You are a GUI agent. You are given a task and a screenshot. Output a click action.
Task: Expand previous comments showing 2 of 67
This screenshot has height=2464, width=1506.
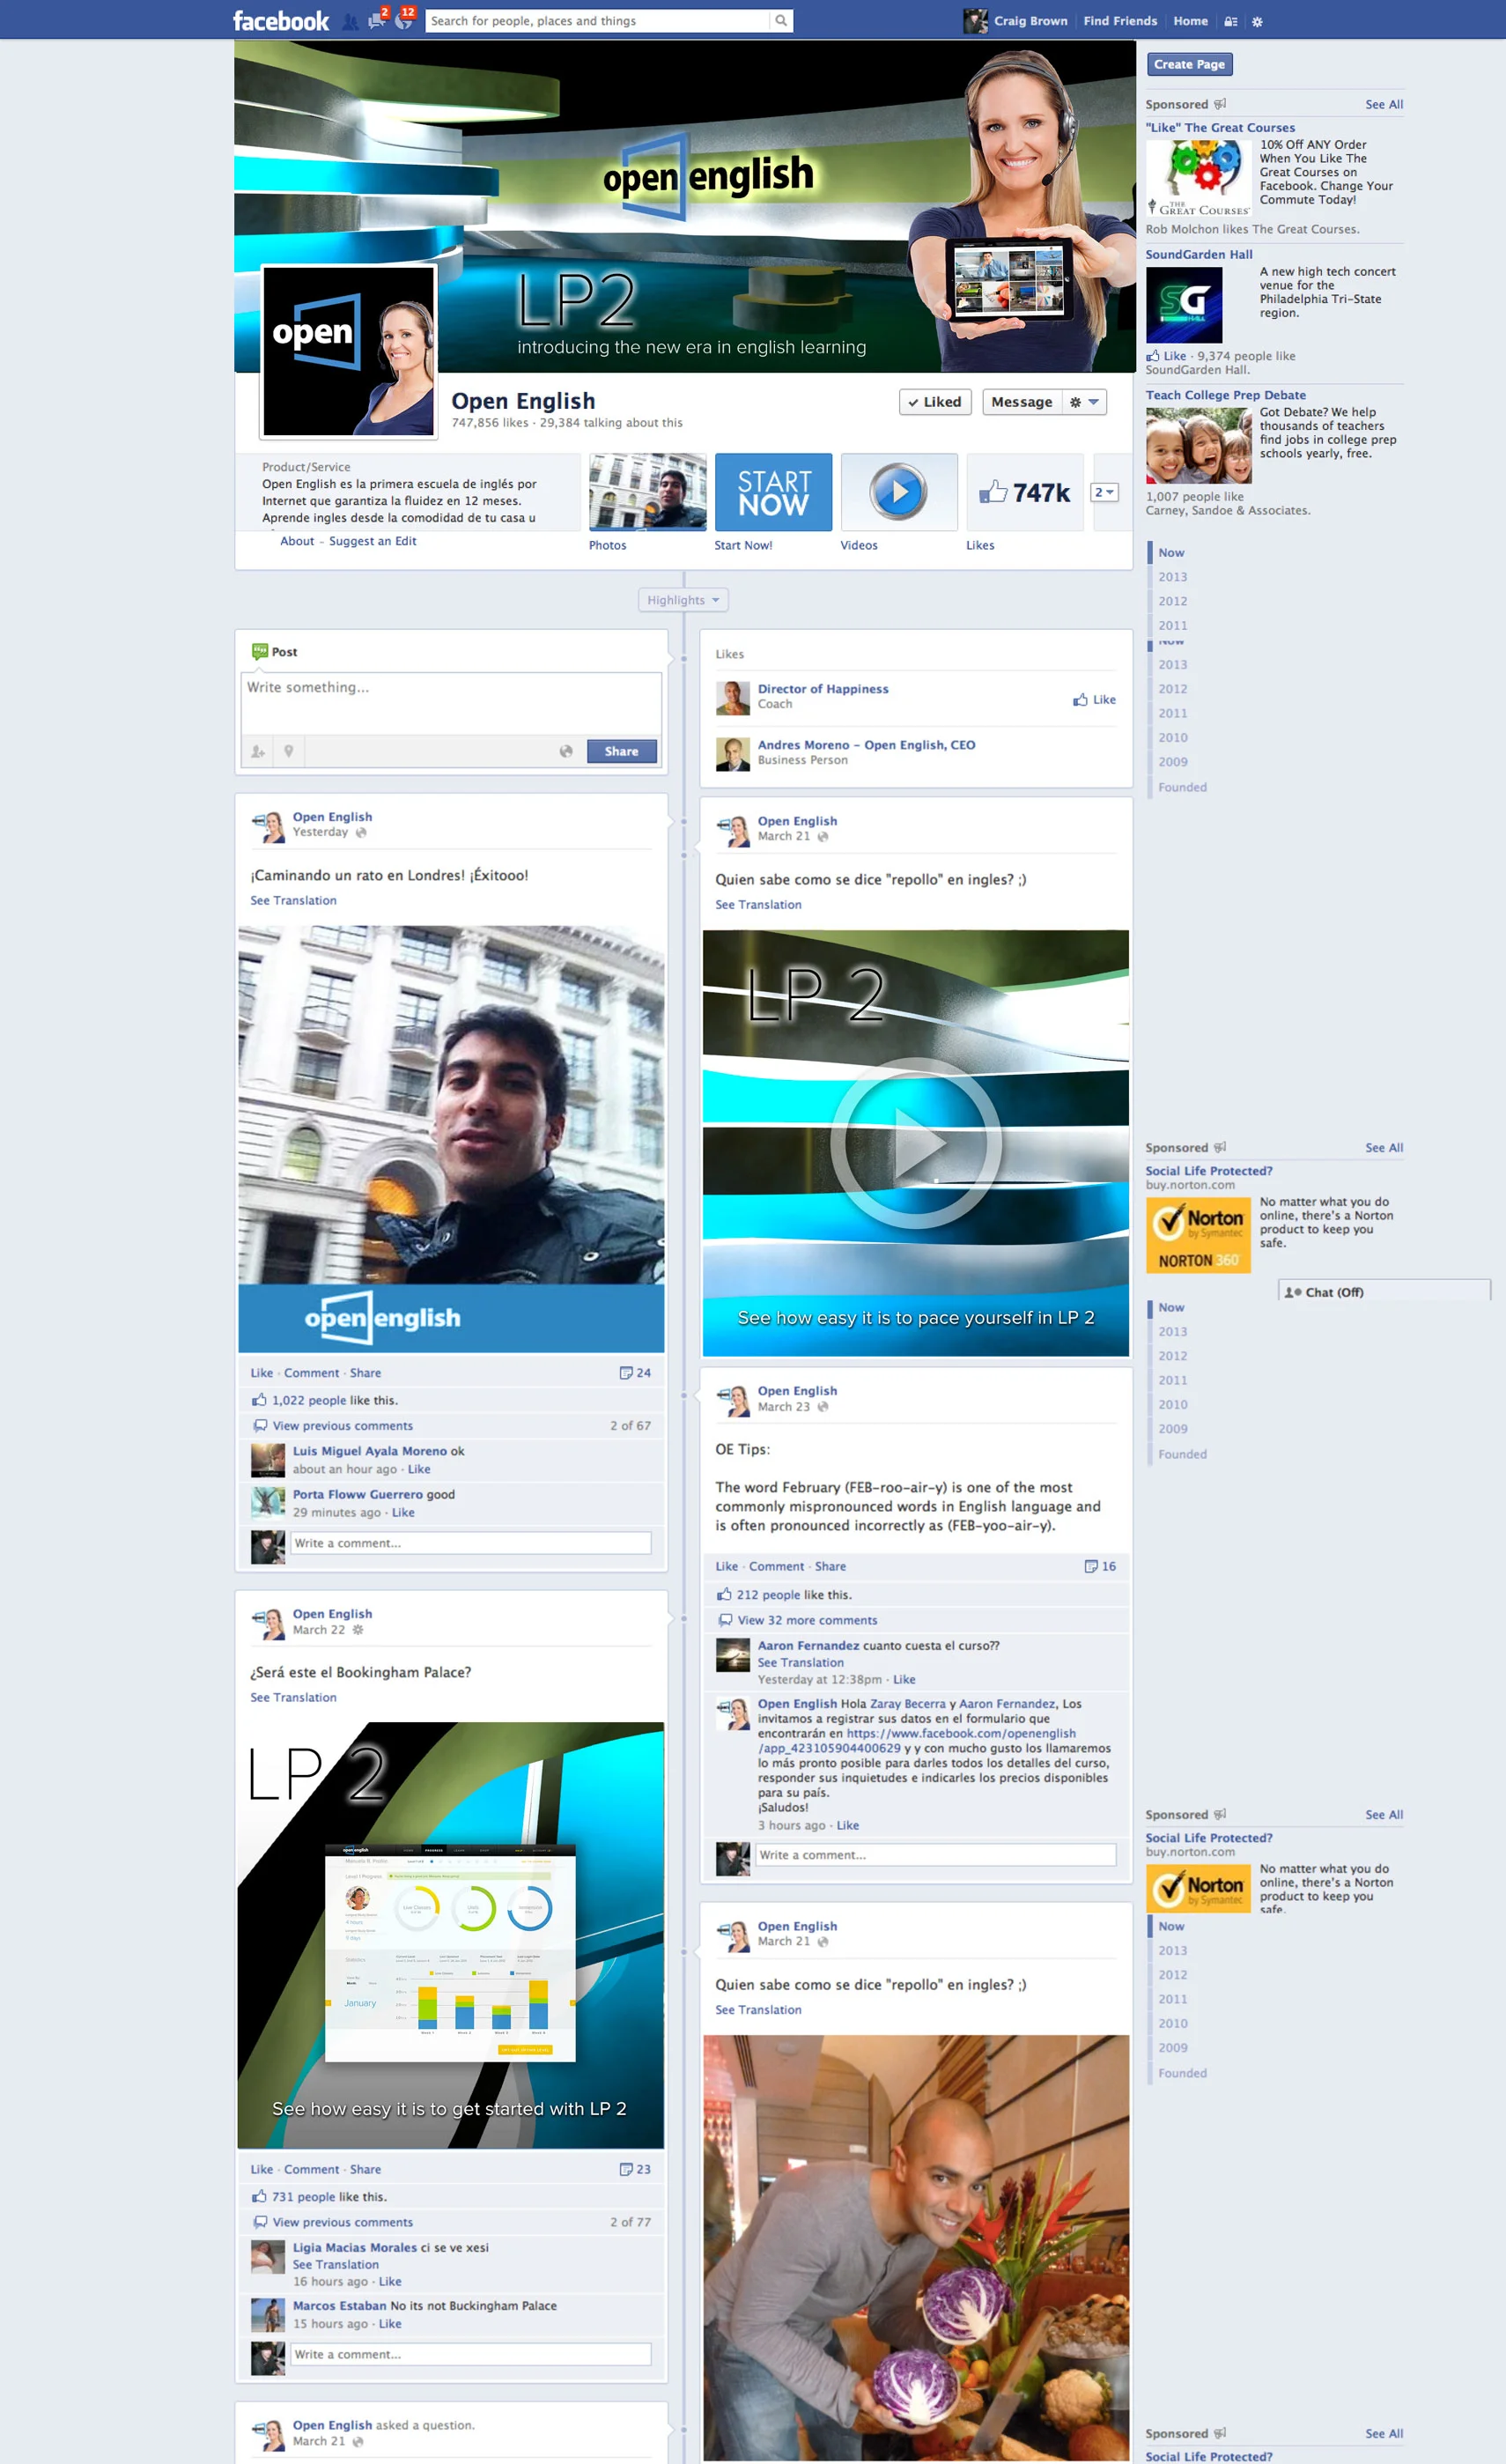pos(342,1426)
